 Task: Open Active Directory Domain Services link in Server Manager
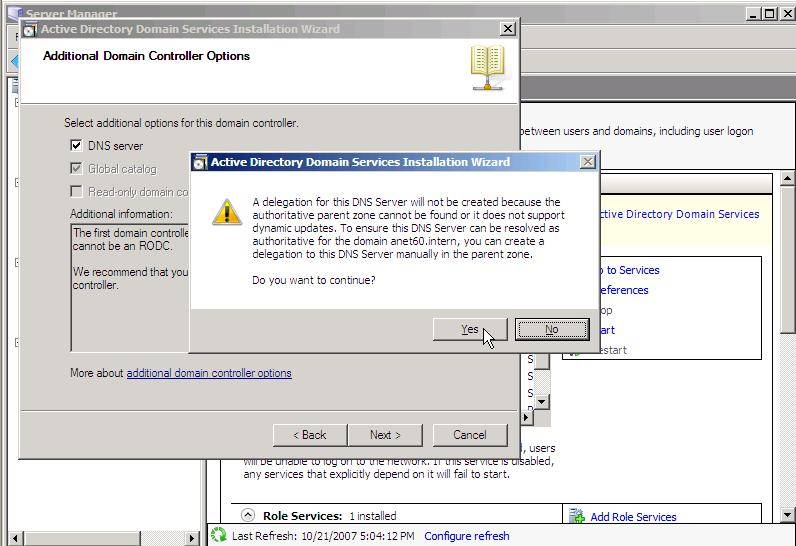pos(679,214)
